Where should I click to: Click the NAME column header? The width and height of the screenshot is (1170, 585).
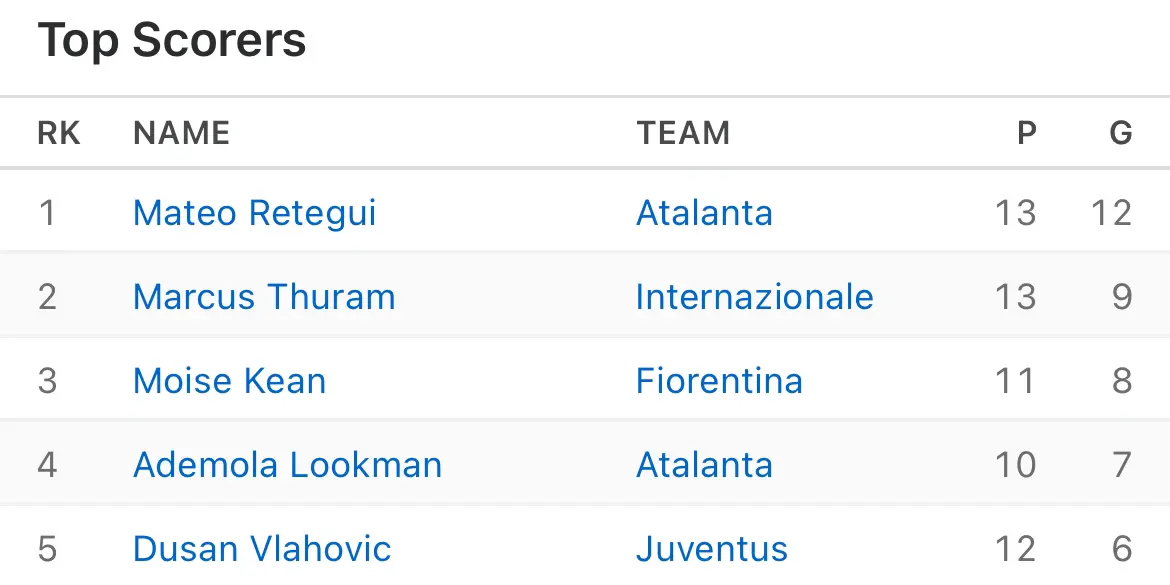tap(181, 134)
